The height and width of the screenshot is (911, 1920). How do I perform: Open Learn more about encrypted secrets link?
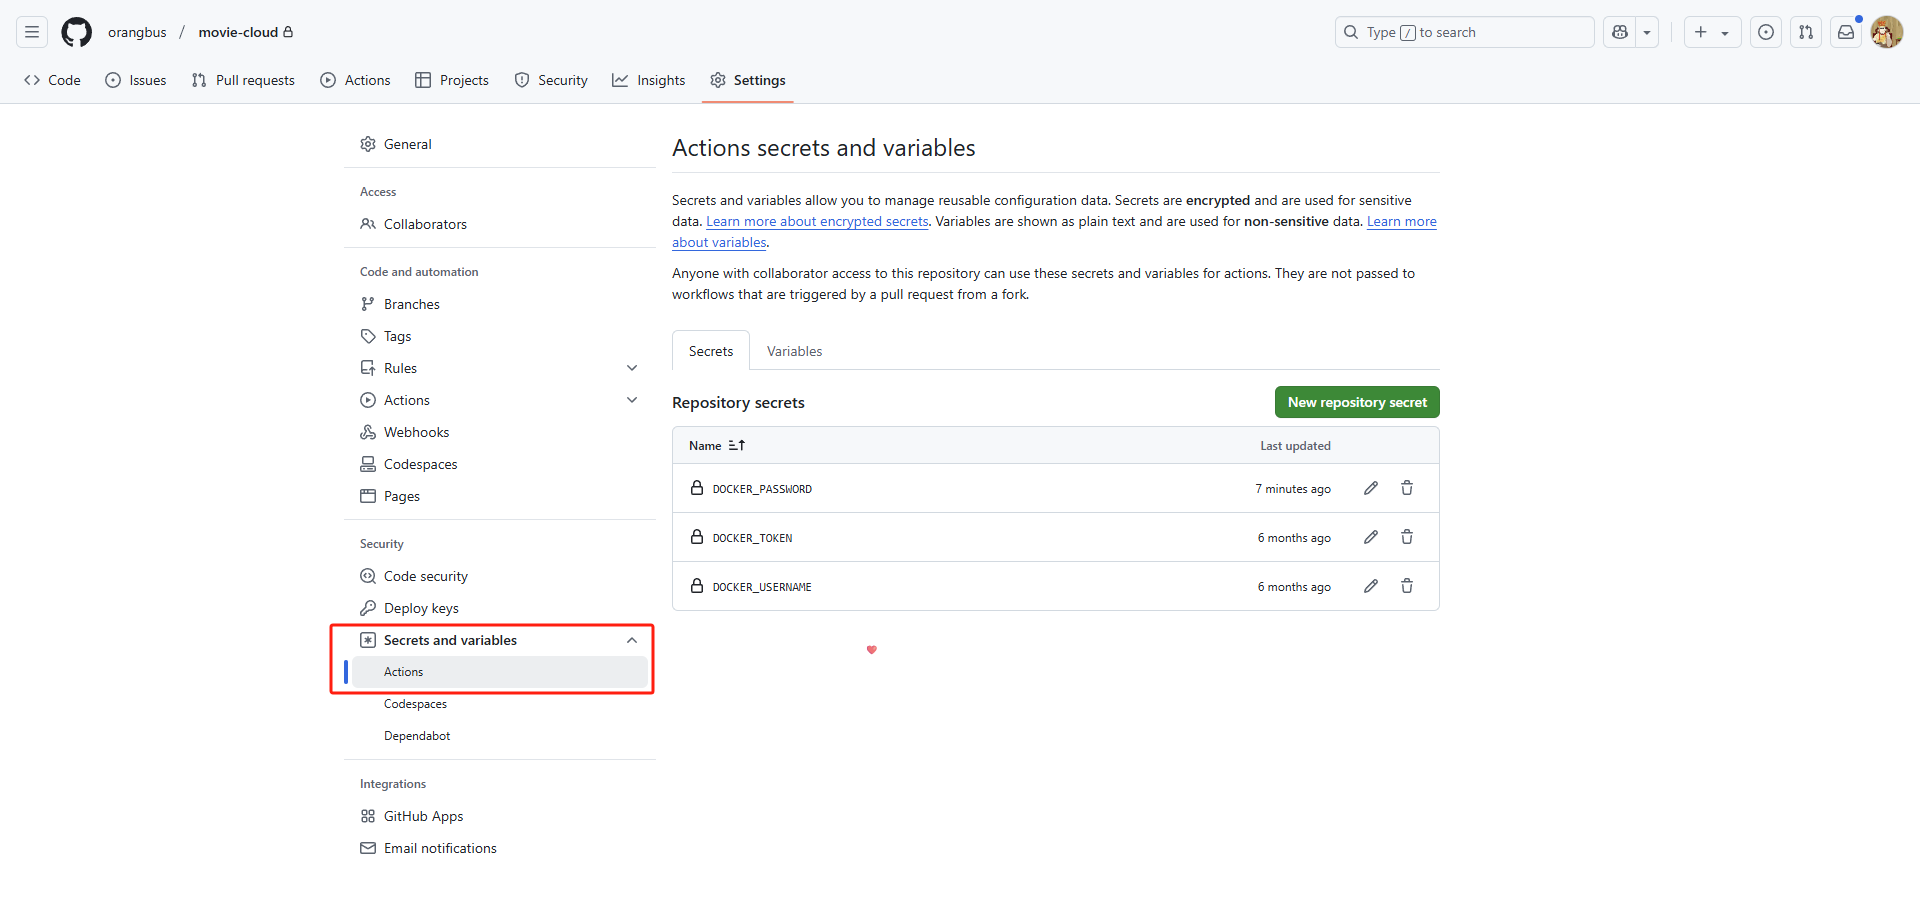[817, 222]
